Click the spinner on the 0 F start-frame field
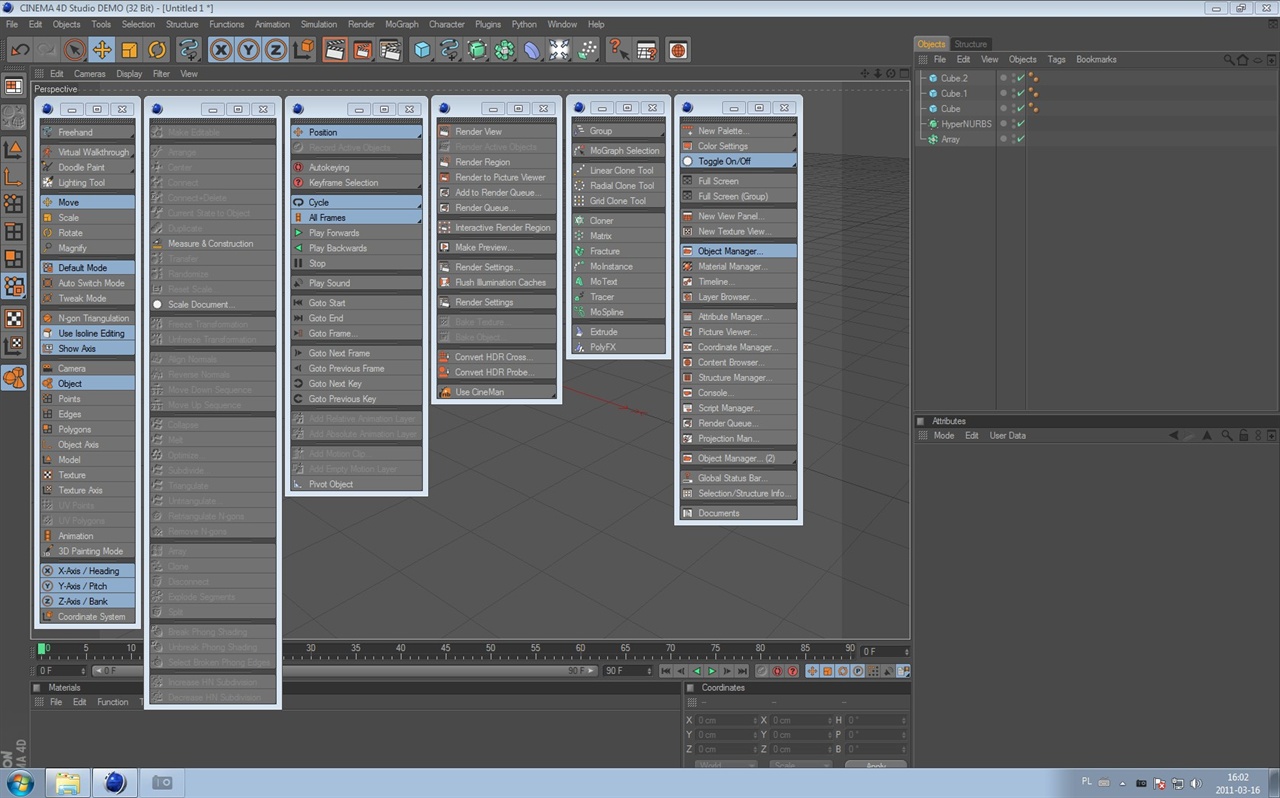Image resolution: width=1280 pixels, height=798 pixels. (x=85, y=671)
